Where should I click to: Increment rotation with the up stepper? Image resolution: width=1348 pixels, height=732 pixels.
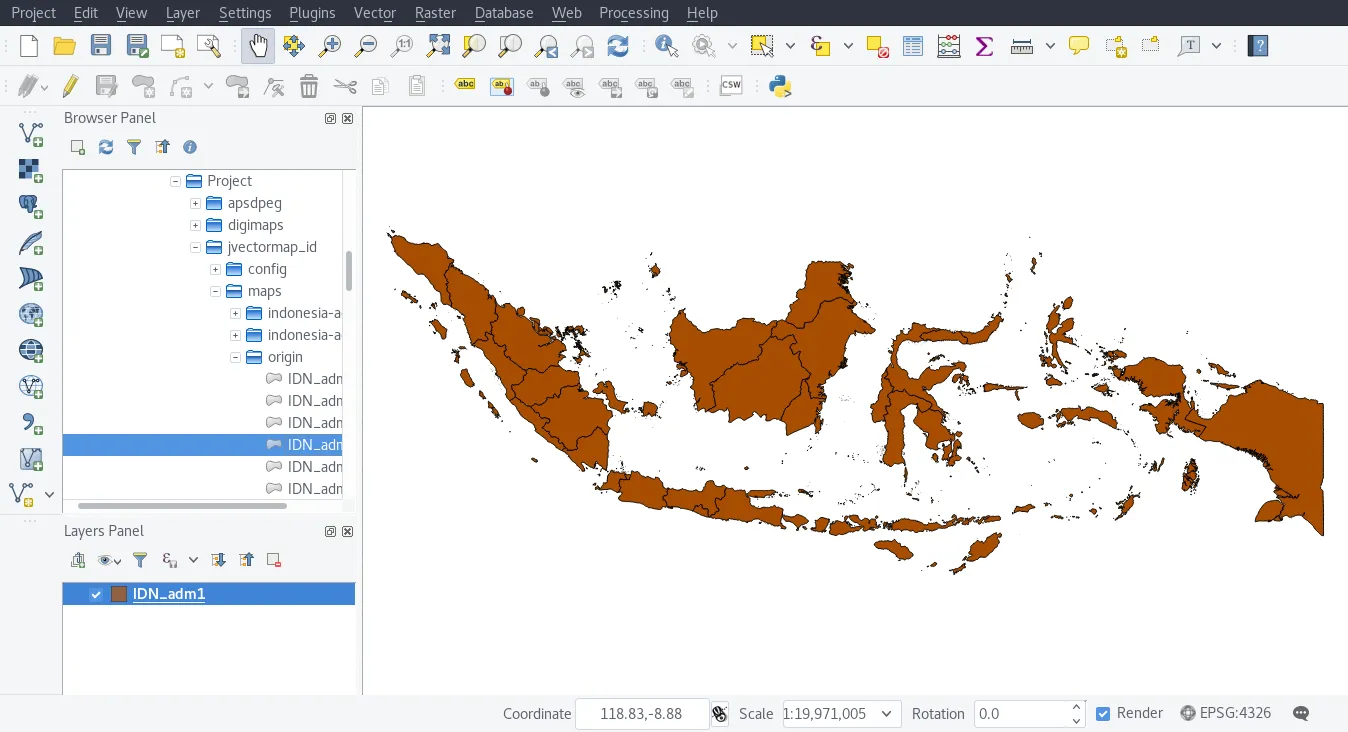coord(1076,707)
